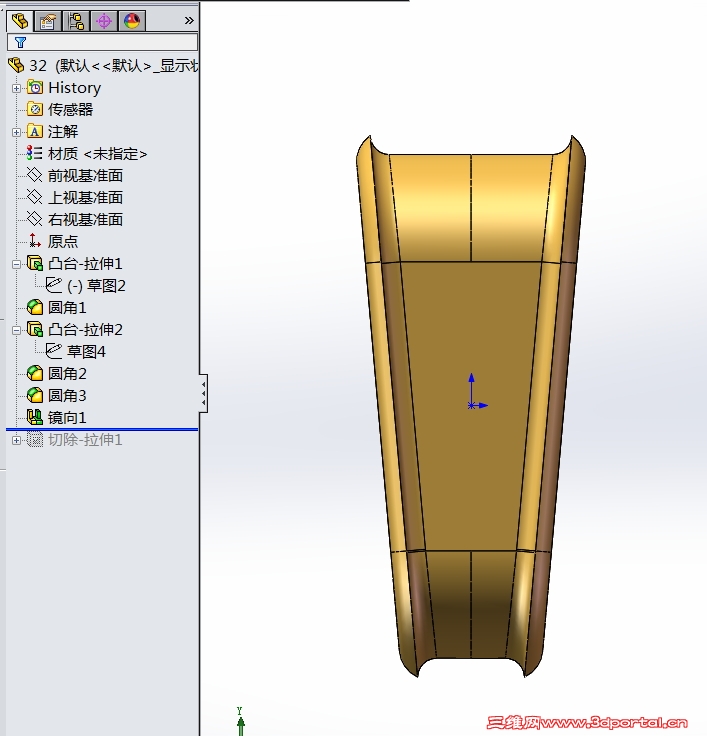The height and width of the screenshot is (736, 707).
Task: Click the 原点 origin icon
Action: [35, 241]
